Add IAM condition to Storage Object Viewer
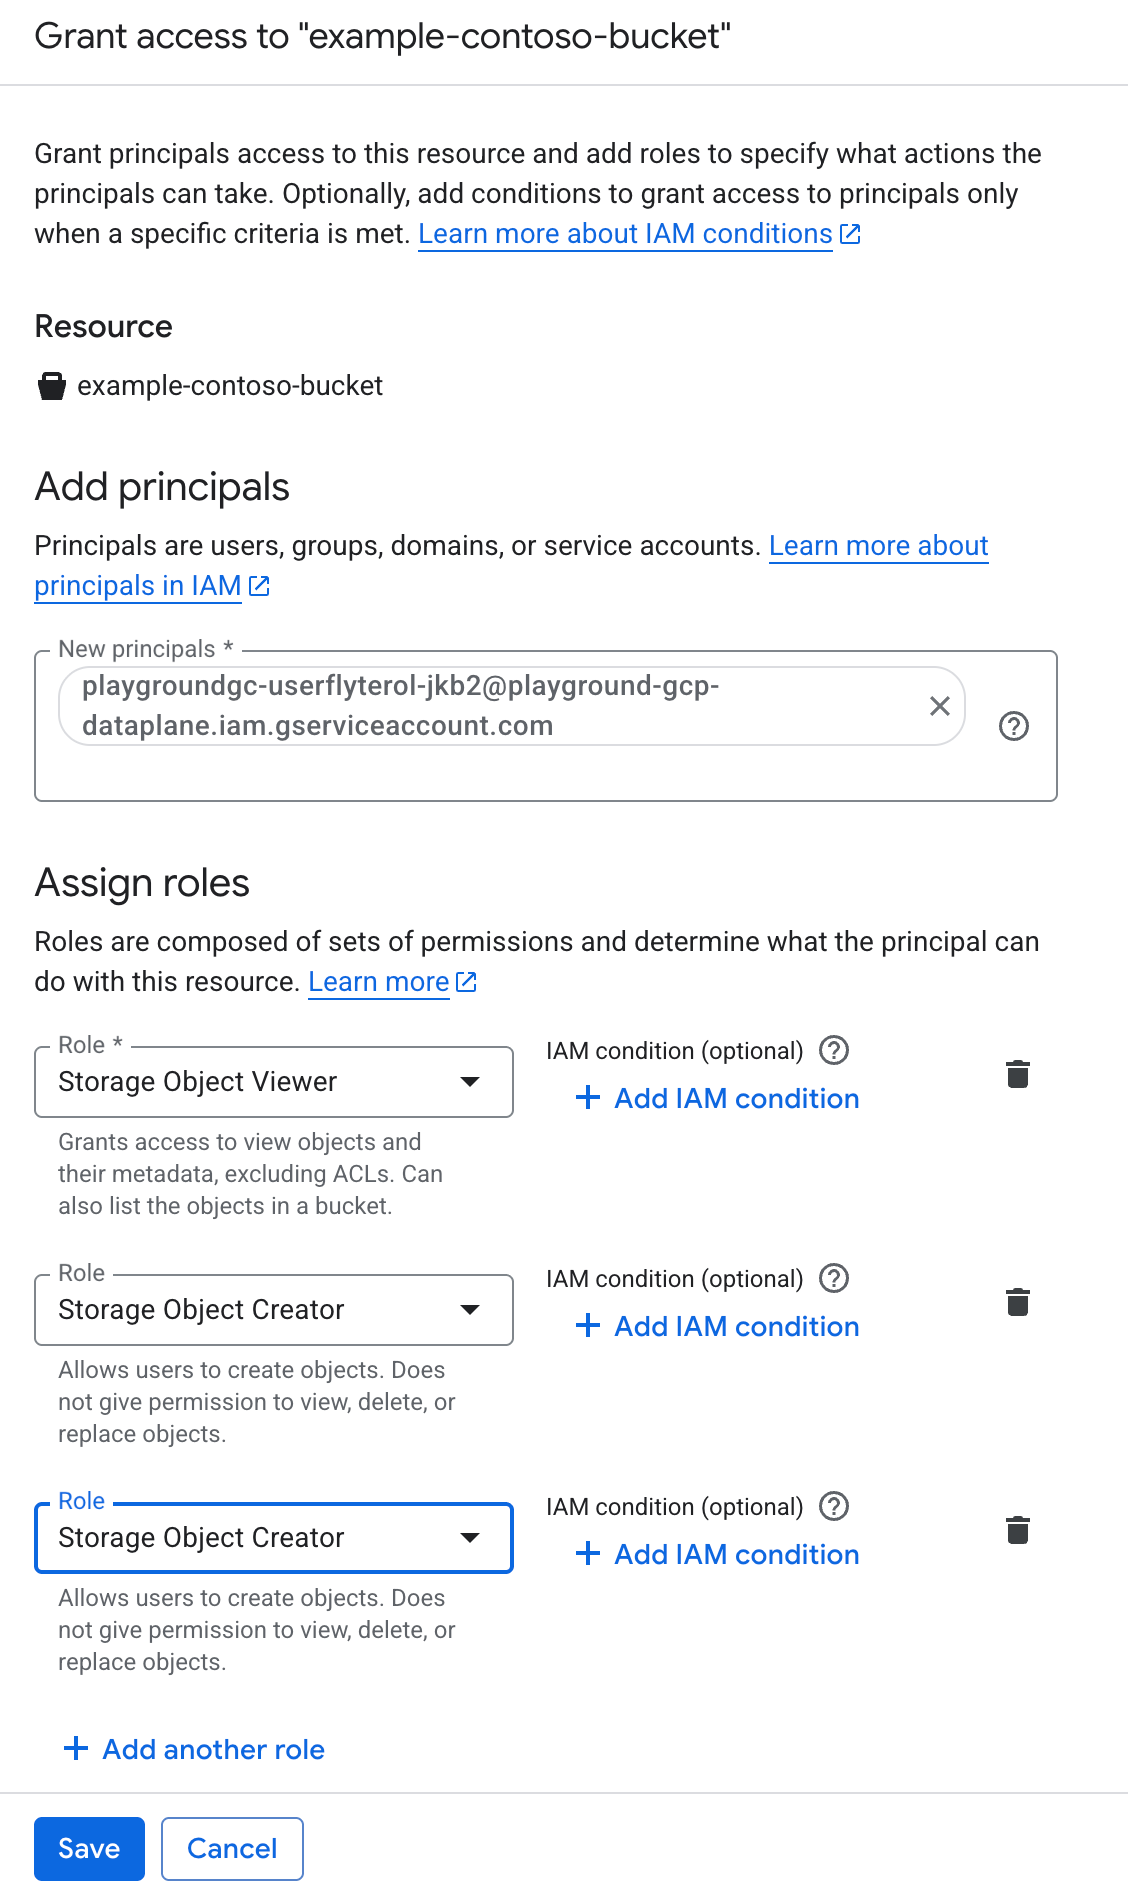Viewport: 1128px width, 1896px height. tap(718, 1098)
